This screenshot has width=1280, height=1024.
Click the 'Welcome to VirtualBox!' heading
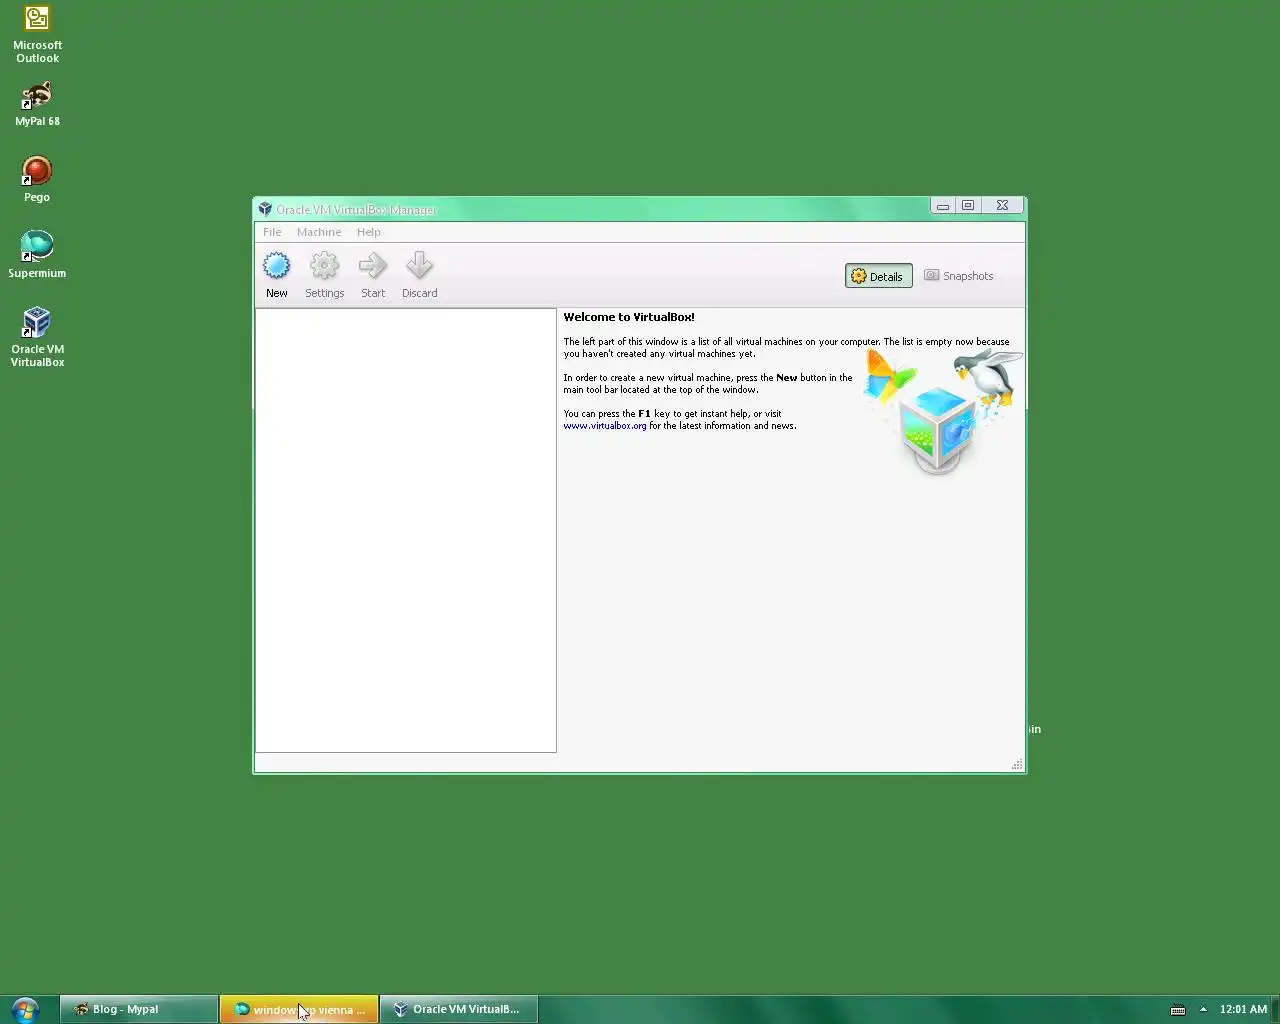click(x=629, y=317)
